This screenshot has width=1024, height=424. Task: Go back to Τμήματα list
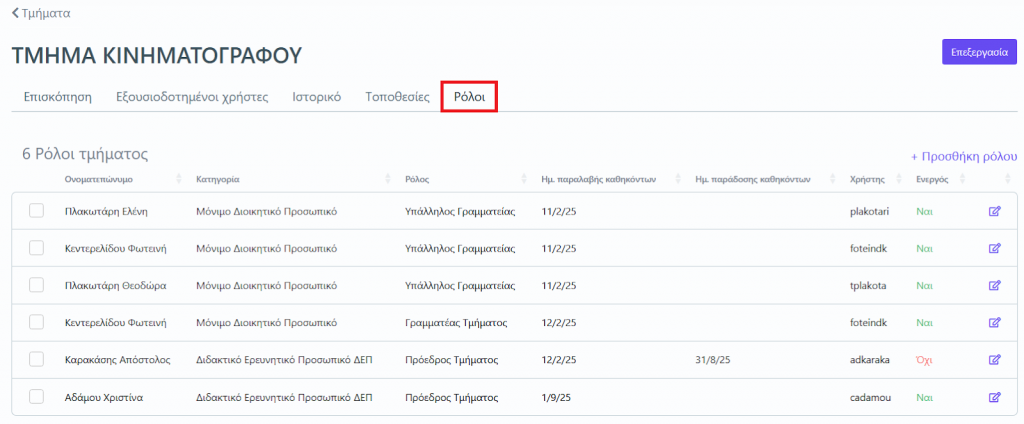click(x=41, y=13)
